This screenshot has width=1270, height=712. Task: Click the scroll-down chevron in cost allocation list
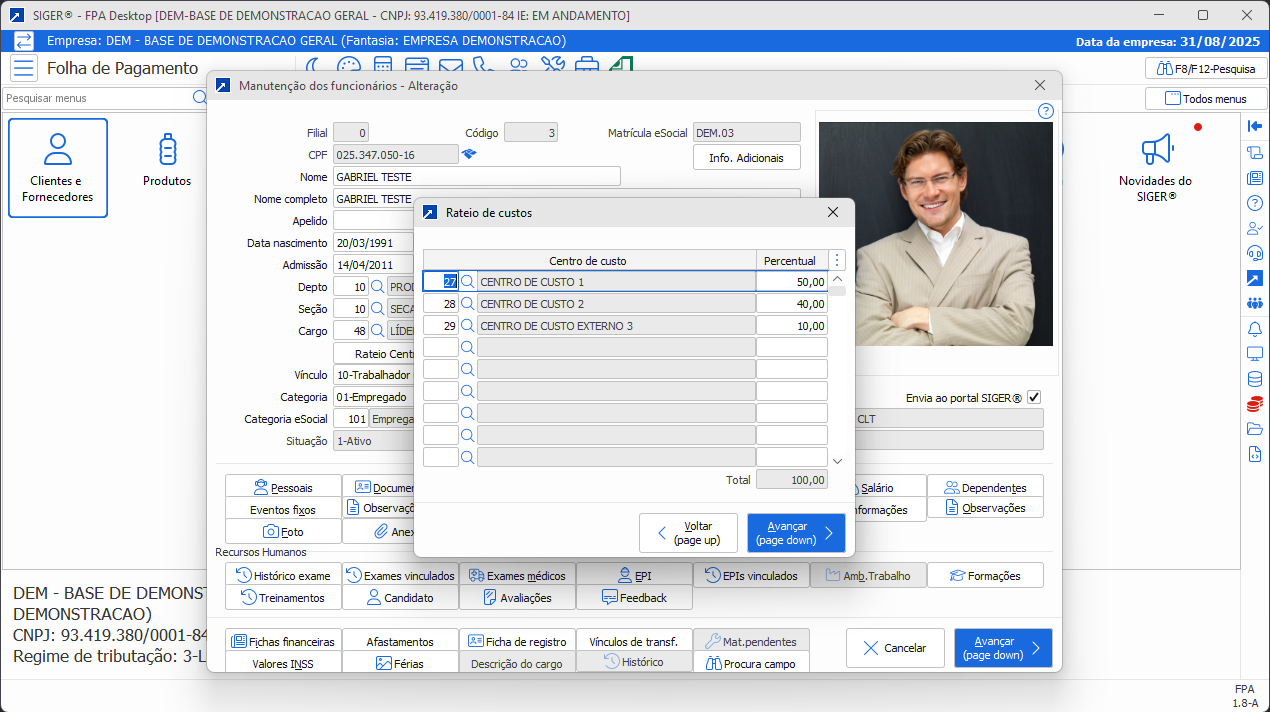pyautogui.click(x=837, y=461)
